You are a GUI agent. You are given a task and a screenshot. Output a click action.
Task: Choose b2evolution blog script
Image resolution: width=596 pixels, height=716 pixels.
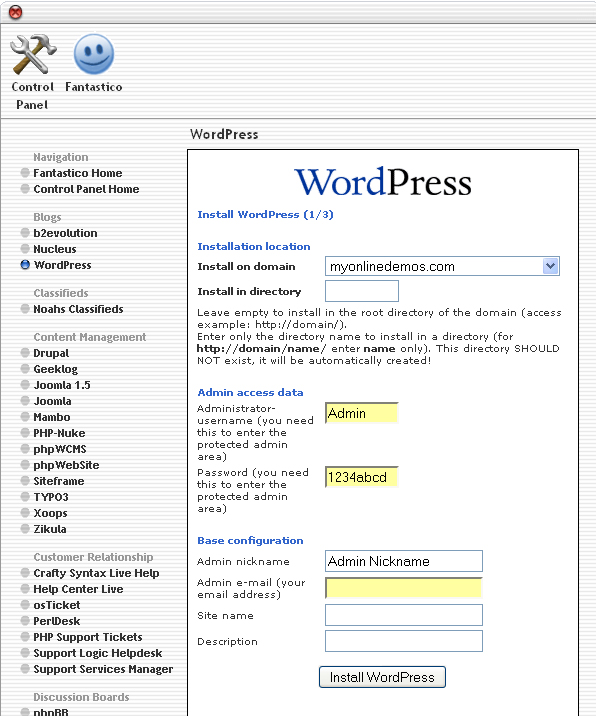click(65, 233)
